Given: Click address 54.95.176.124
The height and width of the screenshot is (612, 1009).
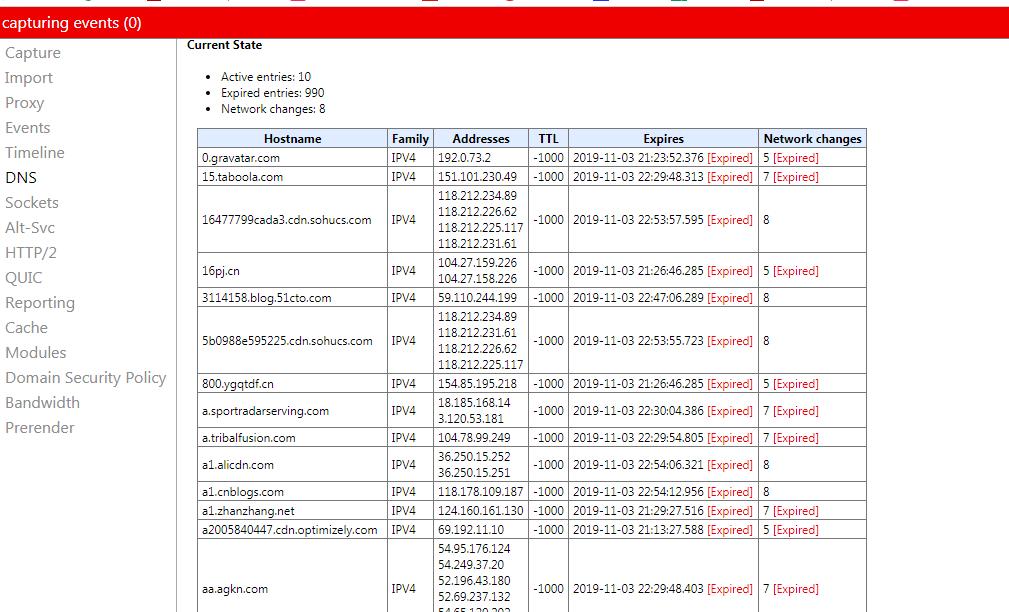Looking at the screenshot, I should 474,549.
